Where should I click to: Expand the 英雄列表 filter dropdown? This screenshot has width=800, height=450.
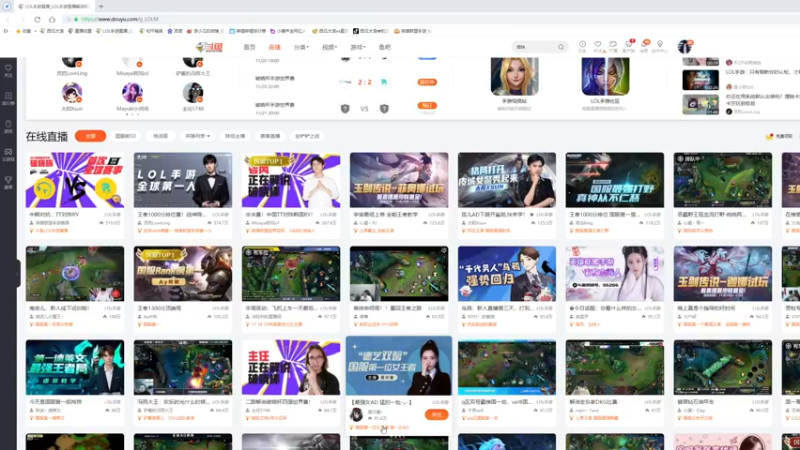point(197,136)
